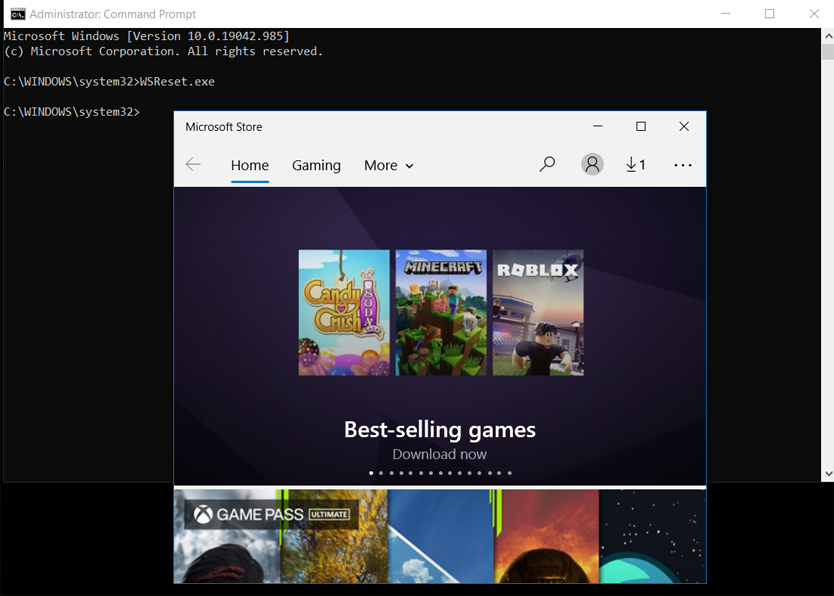Click Command Prompt scrollbar up arrow
Image resolution: width=834 pixels, height=596 pixels.
(828, 36)
